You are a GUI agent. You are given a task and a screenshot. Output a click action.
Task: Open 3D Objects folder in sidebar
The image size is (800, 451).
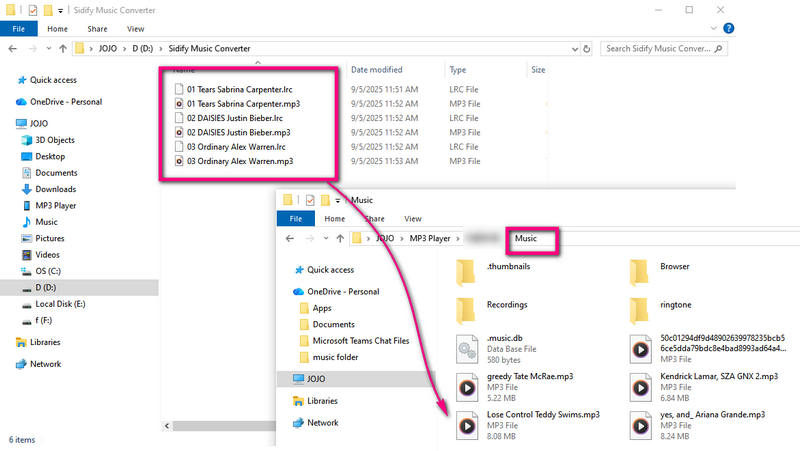click(x=55, y=140)
